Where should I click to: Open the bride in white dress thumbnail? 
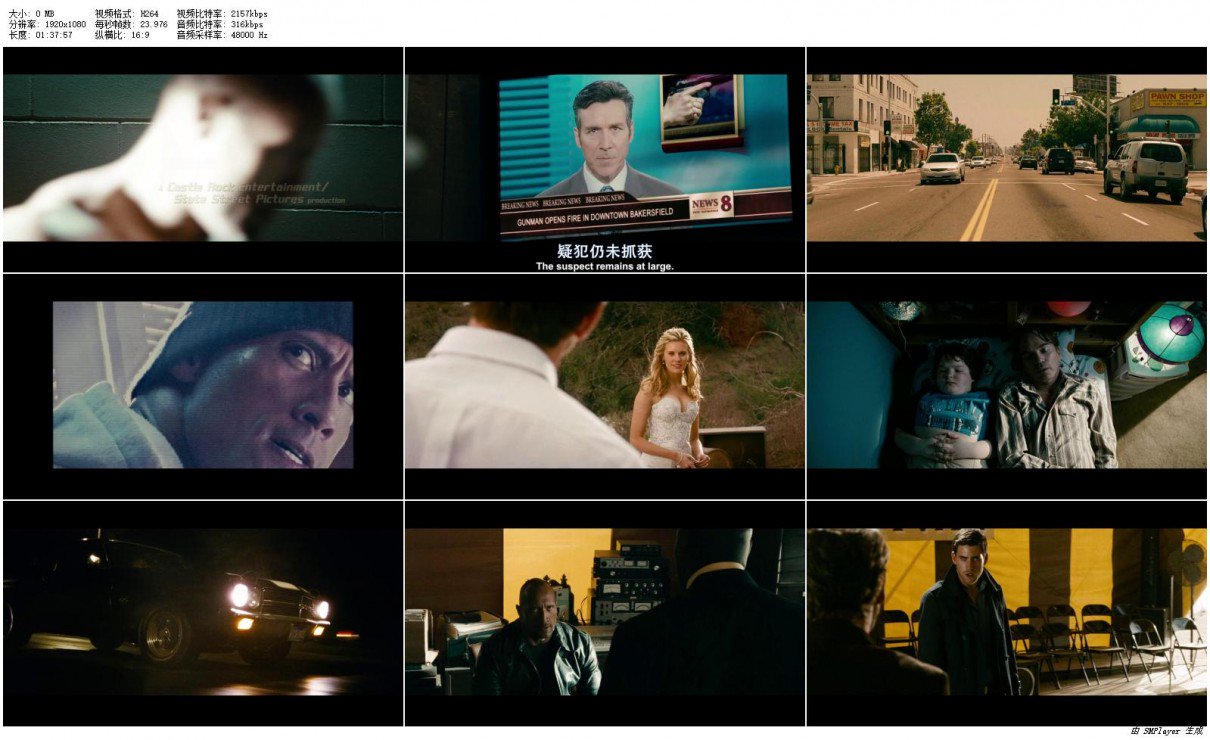tap(605, 386)
